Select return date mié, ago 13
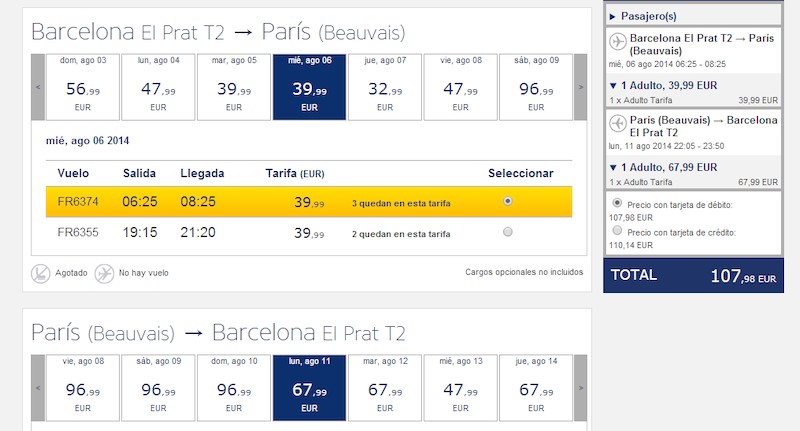Screen dimensions: 800x431 point(460,388)
